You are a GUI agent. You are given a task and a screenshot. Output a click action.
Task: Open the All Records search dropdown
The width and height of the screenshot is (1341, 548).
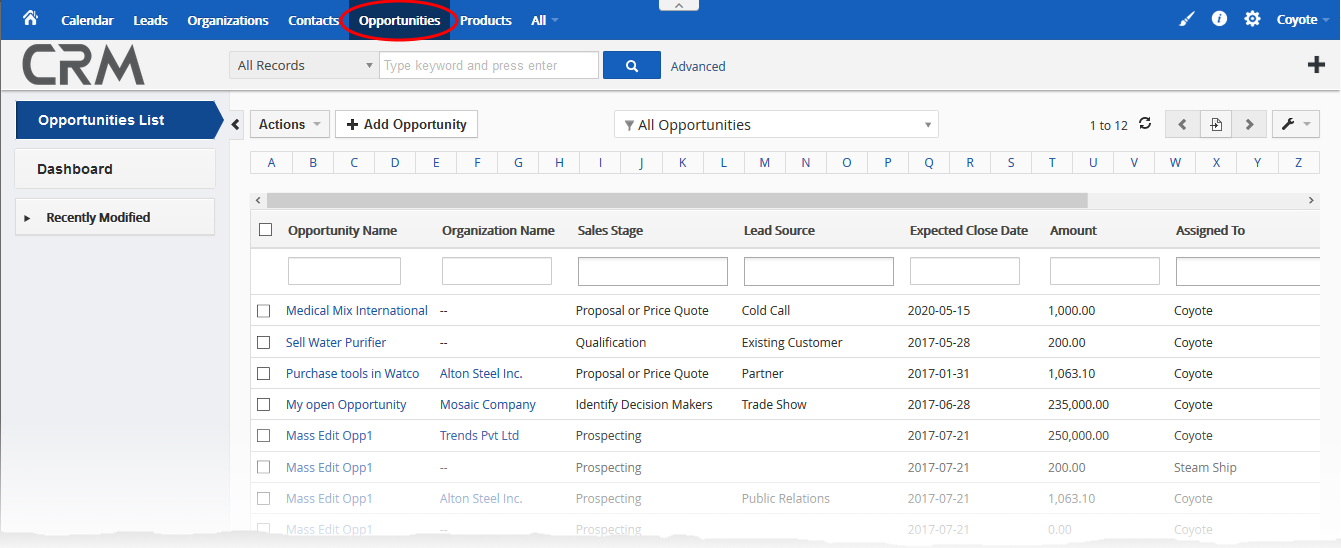[x=304, y=65]
